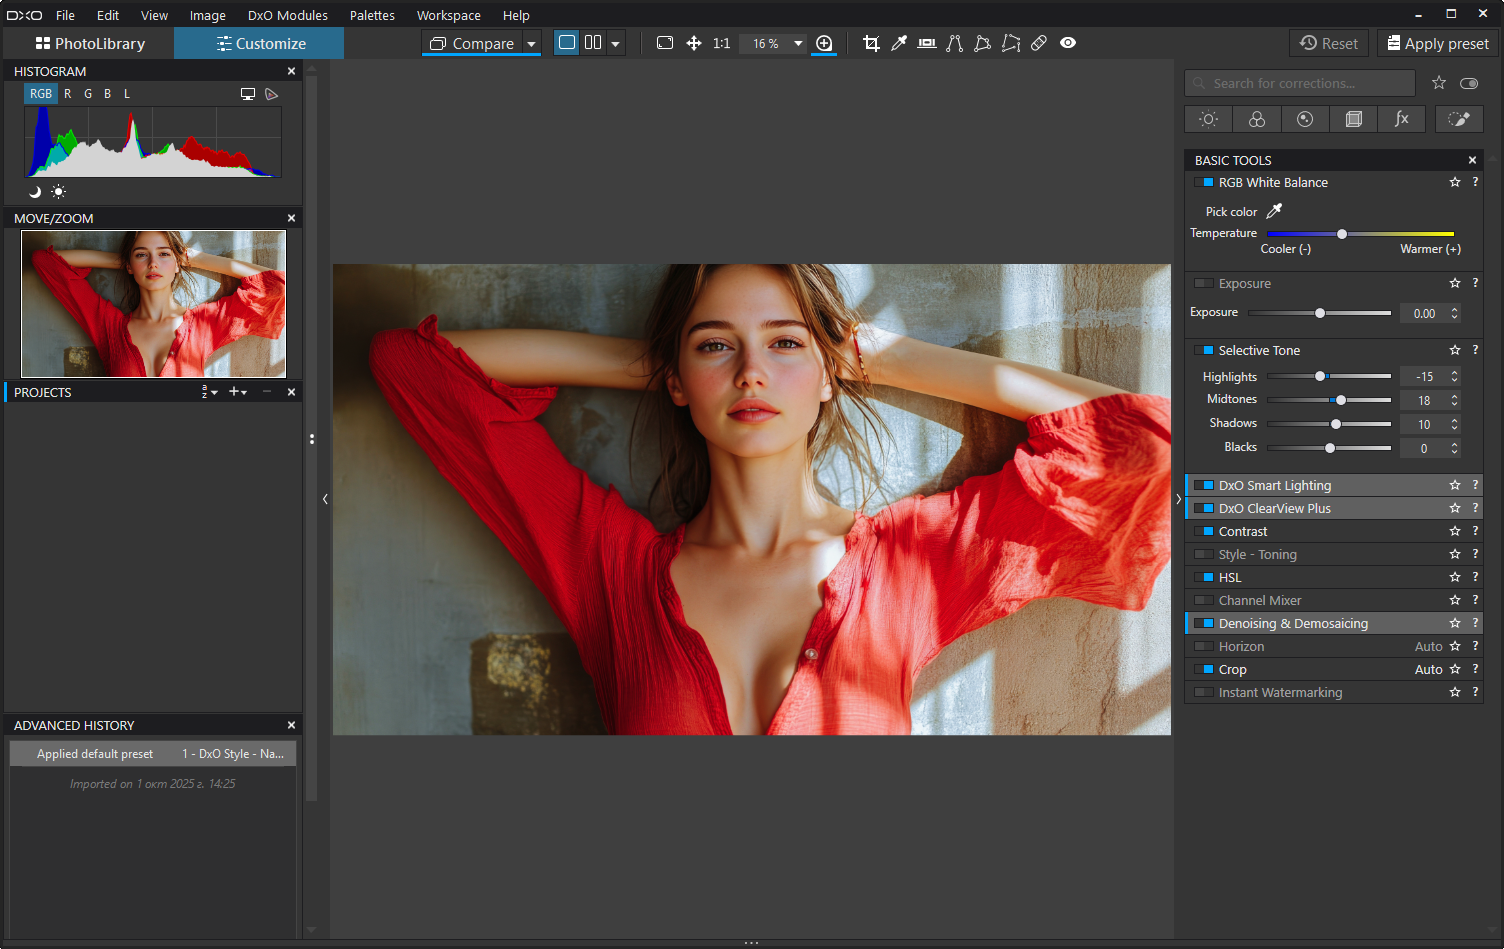Open the Local Adjustments brush icon
The width and height of the screenshot is (1504, 949).
pyautogui.click(x=1459, y=119)
